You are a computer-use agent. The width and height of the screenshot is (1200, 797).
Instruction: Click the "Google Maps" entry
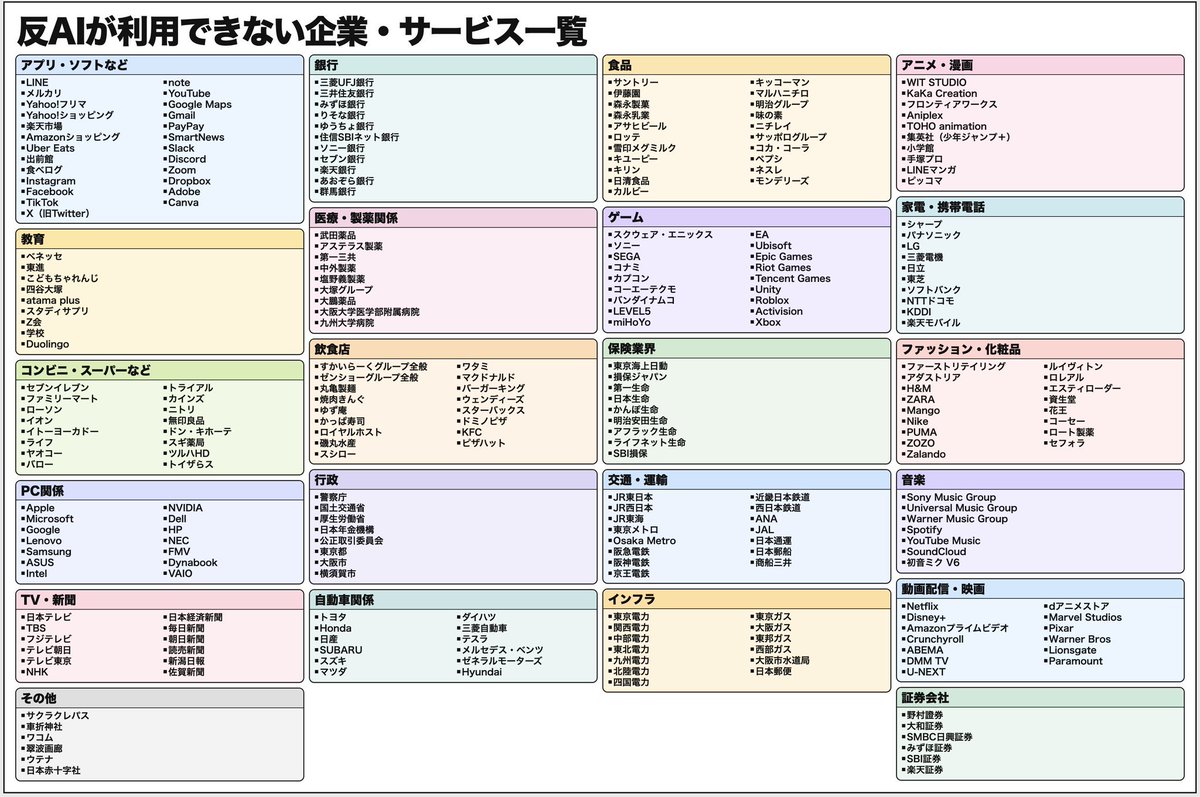coord(199,104)
